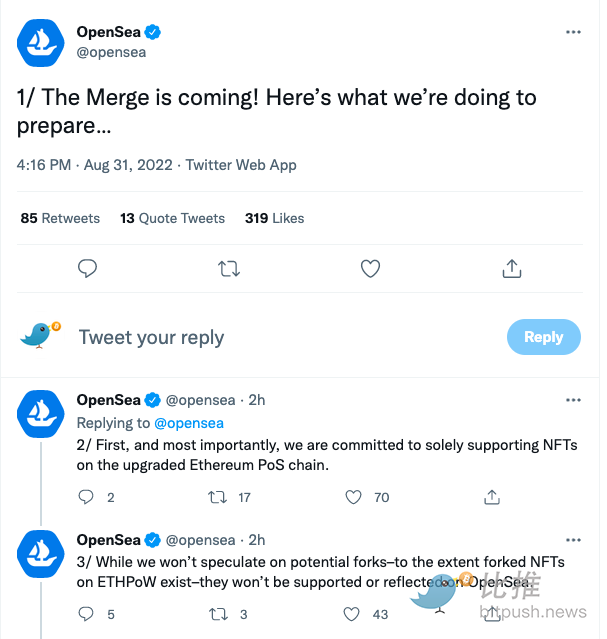Open the @opensea link in Replying to

pos(189,423)
